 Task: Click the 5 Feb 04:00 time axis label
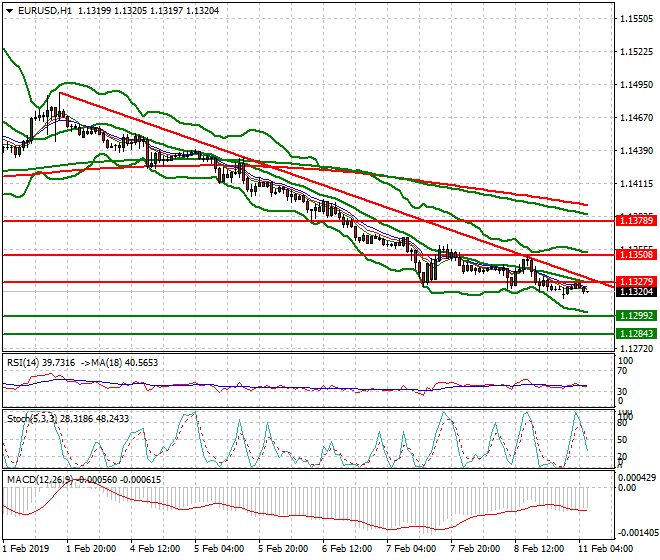click(x=218, y=549)
